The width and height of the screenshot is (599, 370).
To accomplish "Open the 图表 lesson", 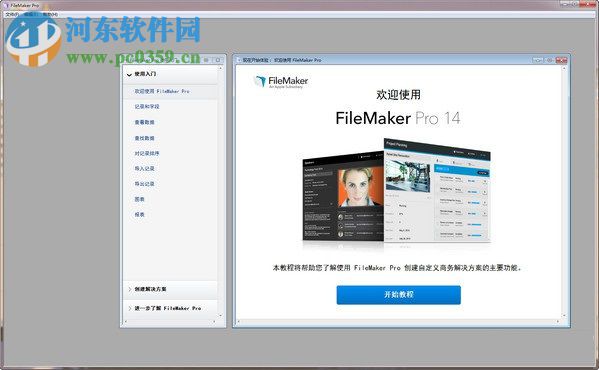I will (x=139, y=199).
